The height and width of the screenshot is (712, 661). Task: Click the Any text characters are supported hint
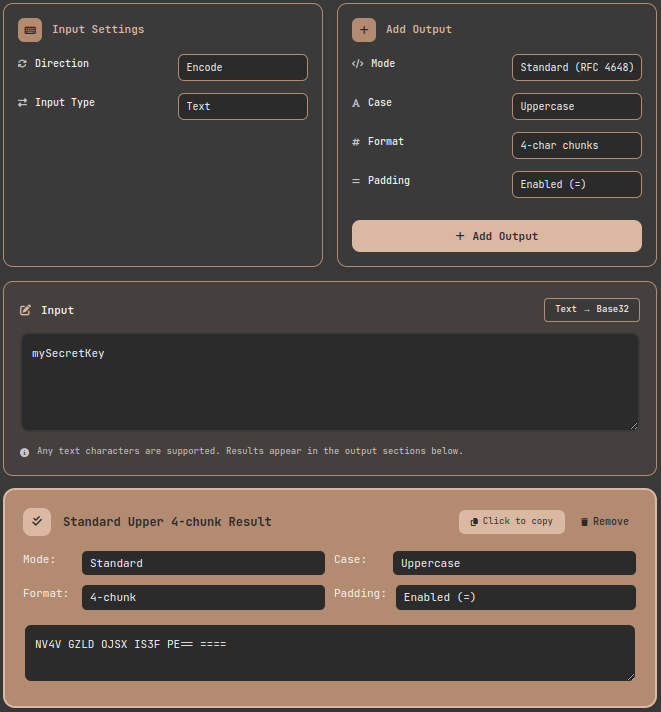click(250, 451)
